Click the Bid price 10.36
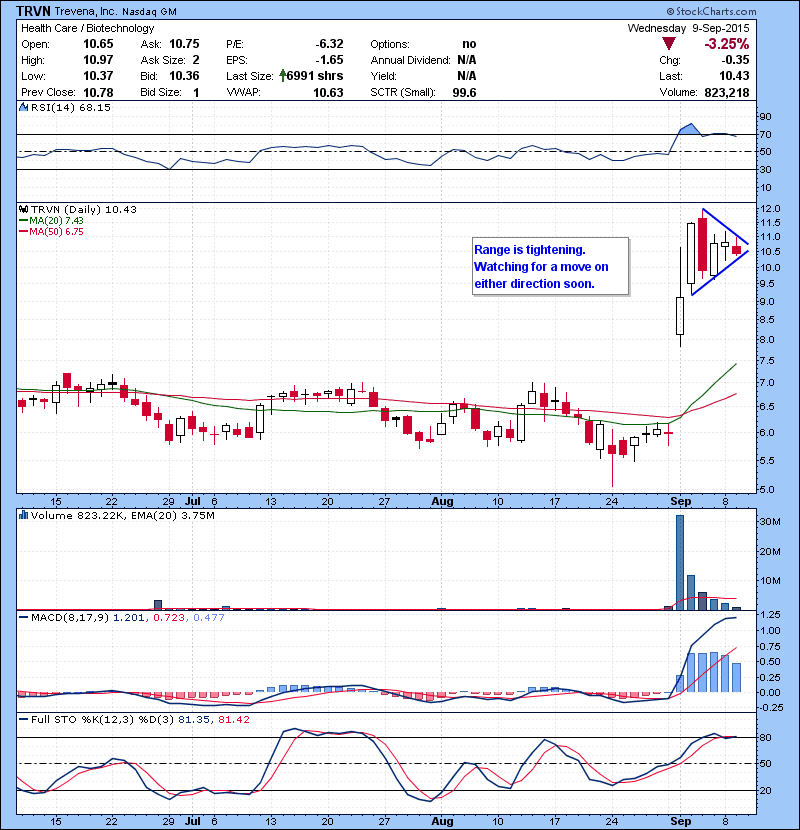Viewport: 800px width, 830px height. [x=184, y=76]
